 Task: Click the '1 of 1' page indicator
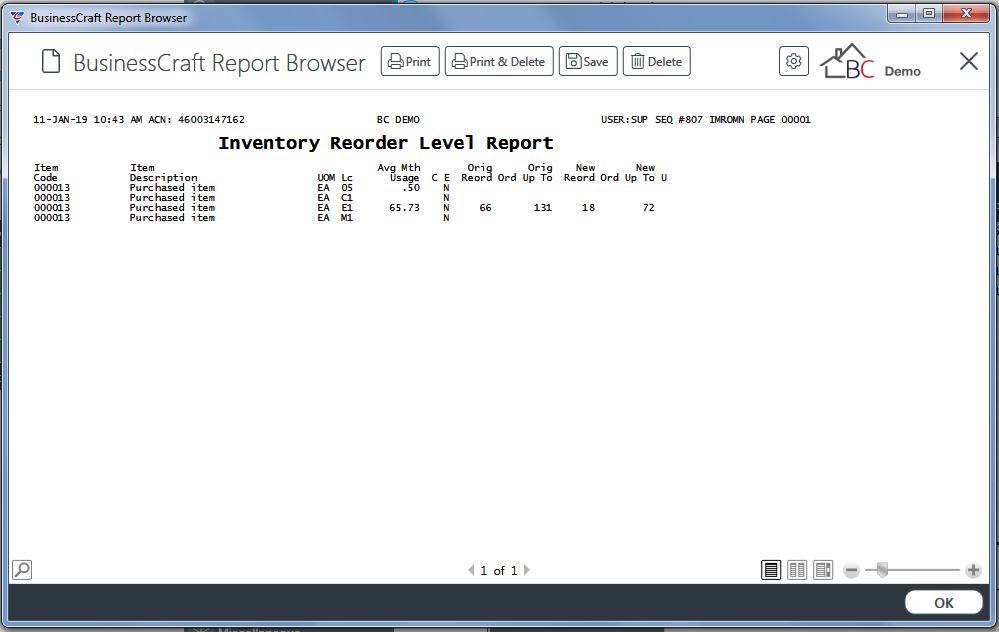(499, 570)
